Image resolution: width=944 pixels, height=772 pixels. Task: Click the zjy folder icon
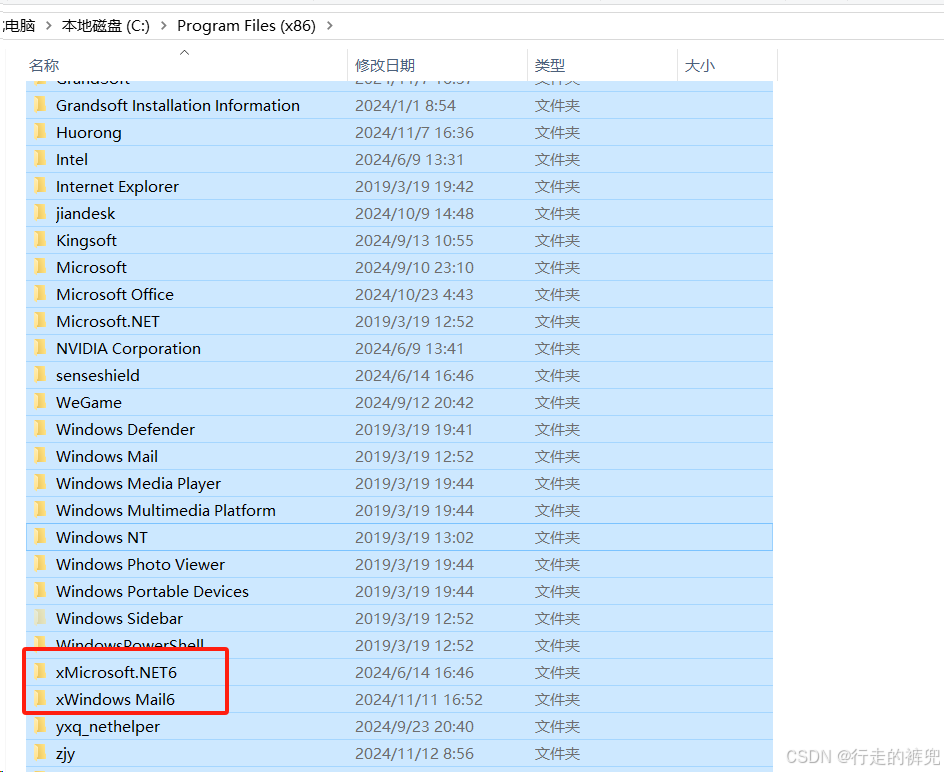point(40,752)
